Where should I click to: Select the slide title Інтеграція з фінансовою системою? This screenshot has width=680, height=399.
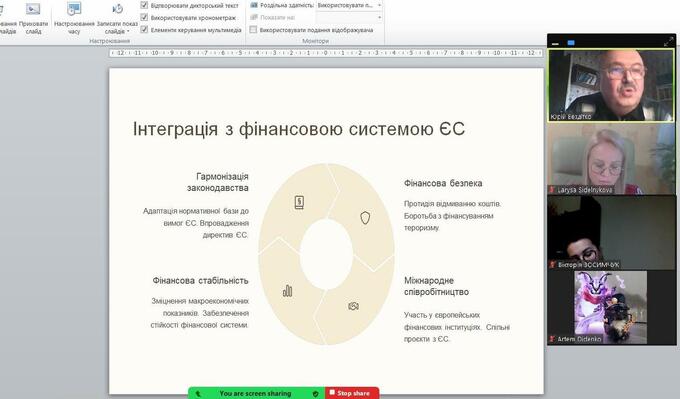281,129
